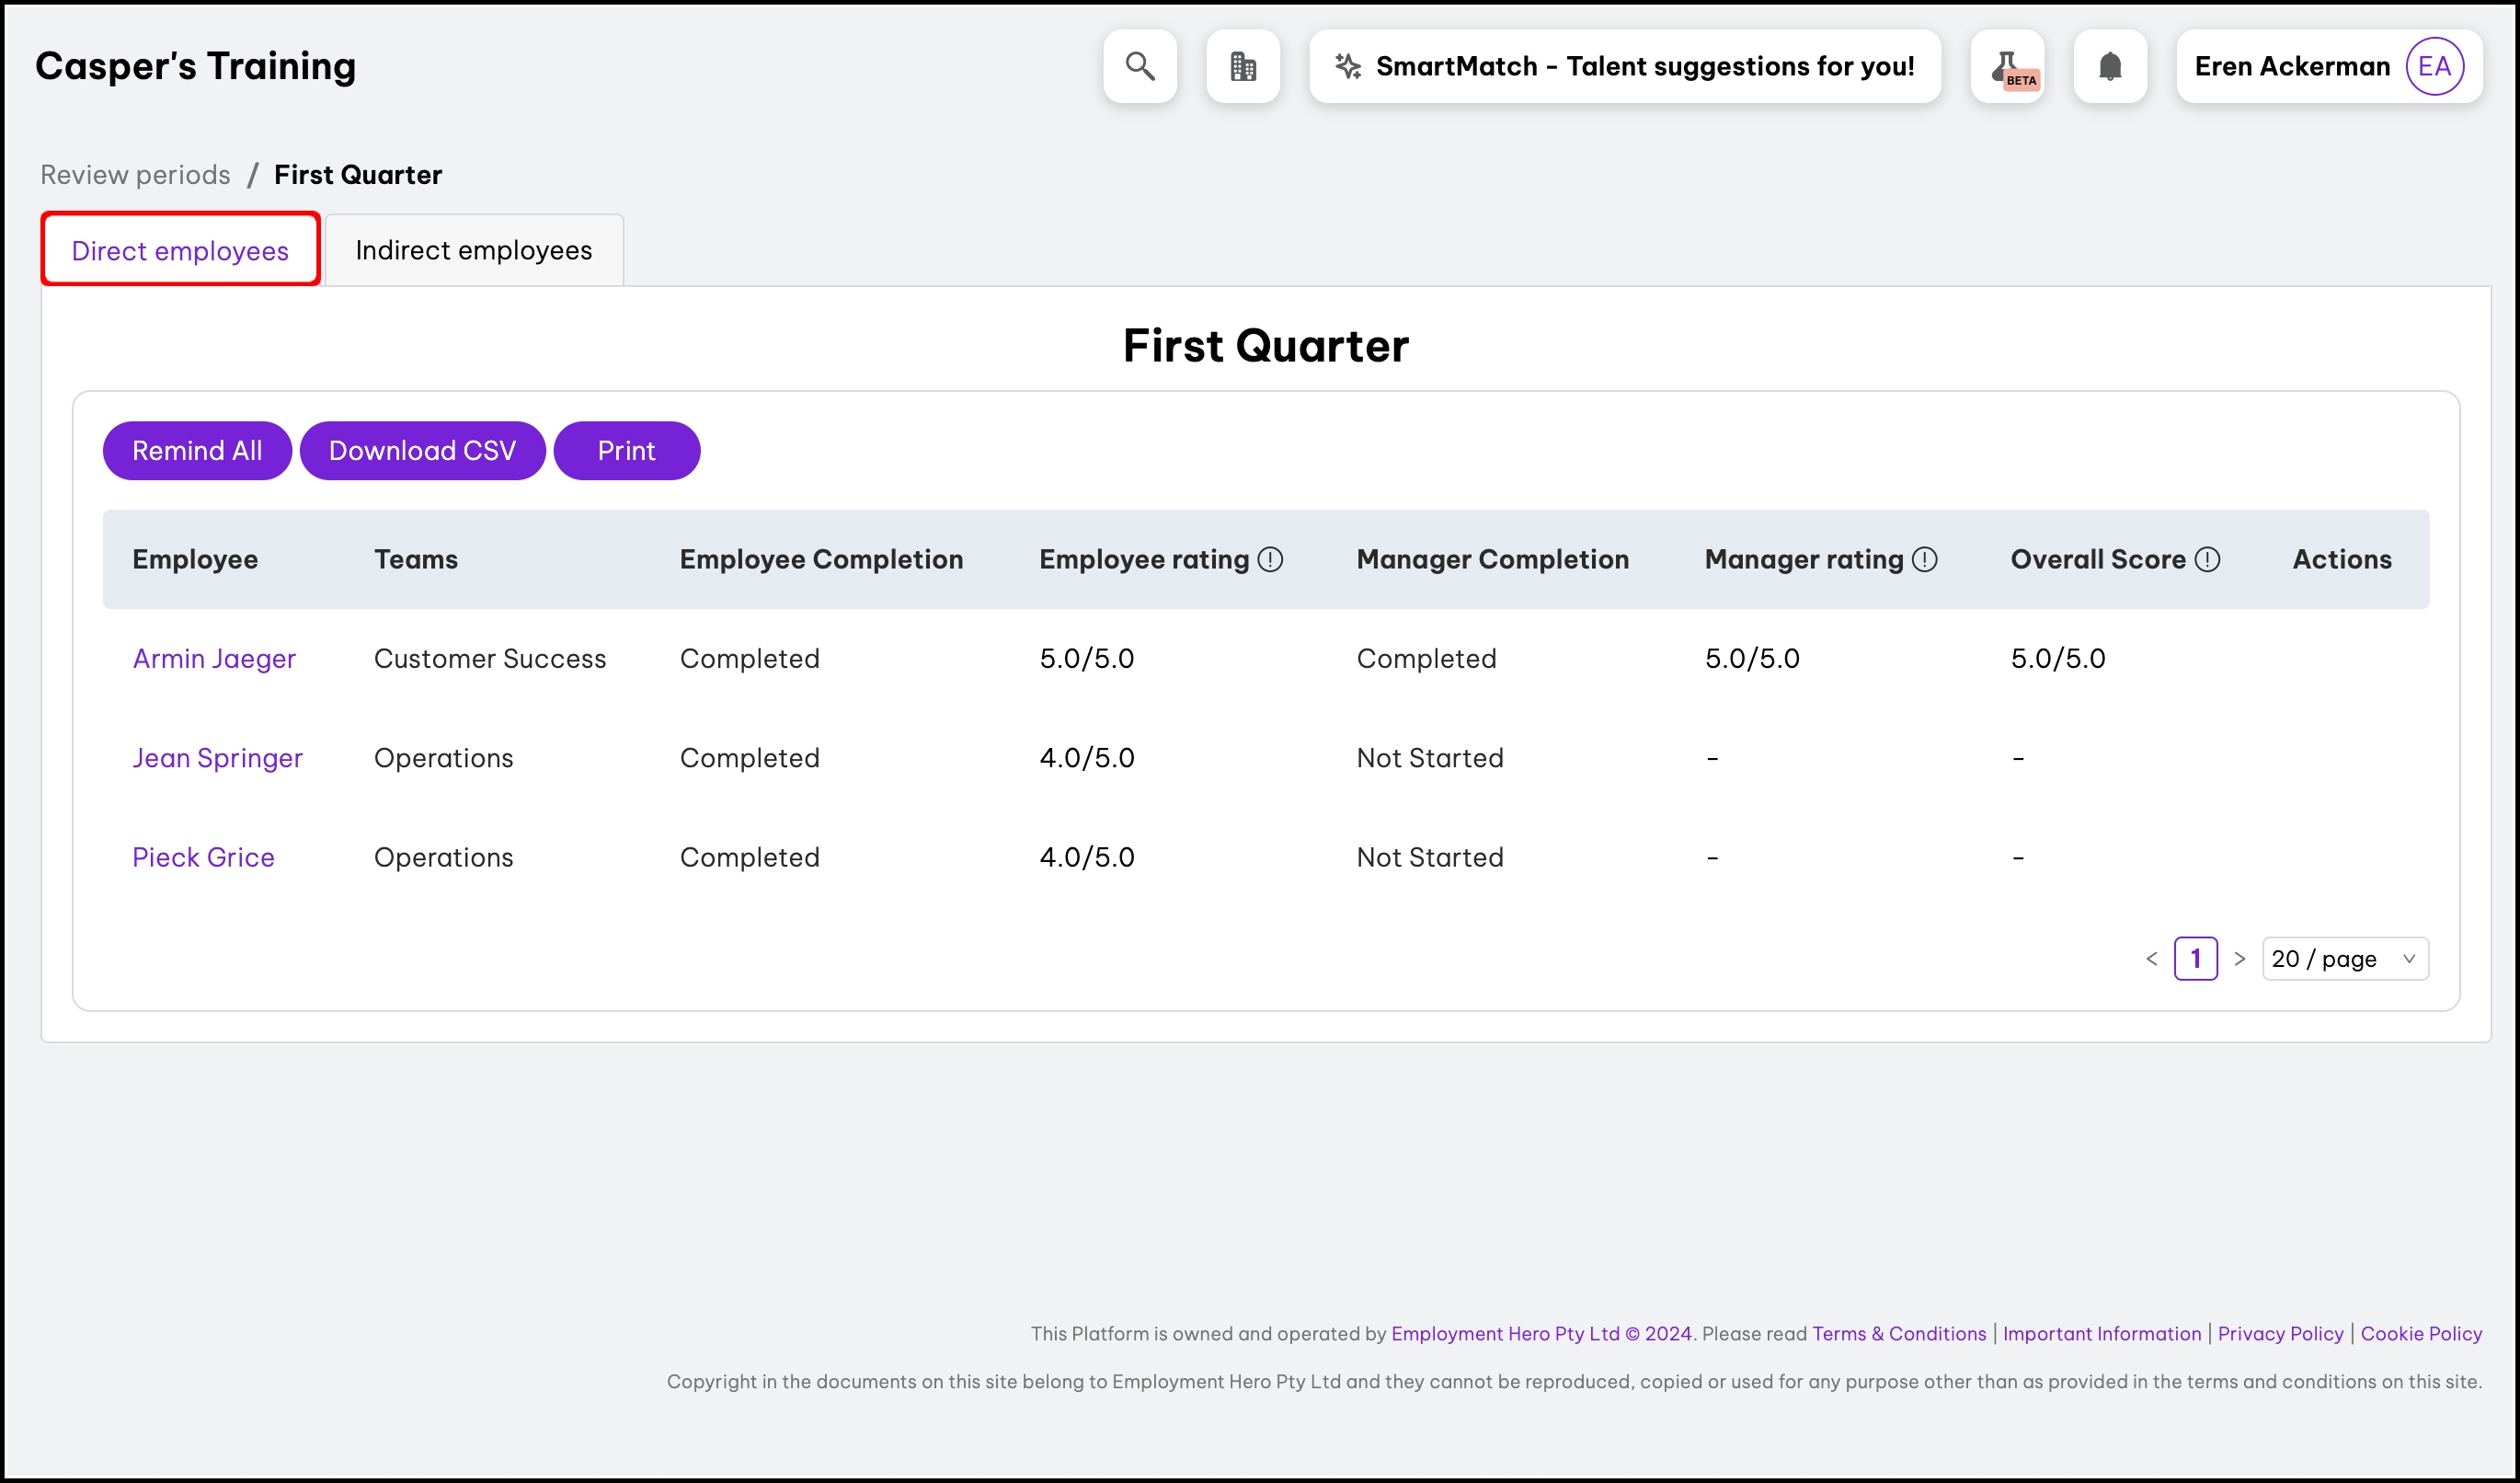Go back to Review periods breadcrumb

click(x=135, y=175)
